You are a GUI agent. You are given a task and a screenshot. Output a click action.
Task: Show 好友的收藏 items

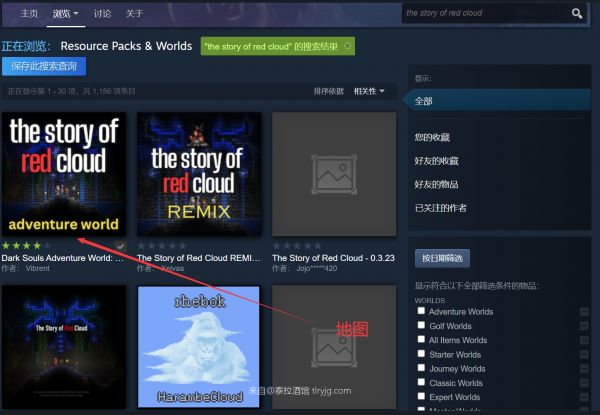pyautogui.click(x=437, y=161)
